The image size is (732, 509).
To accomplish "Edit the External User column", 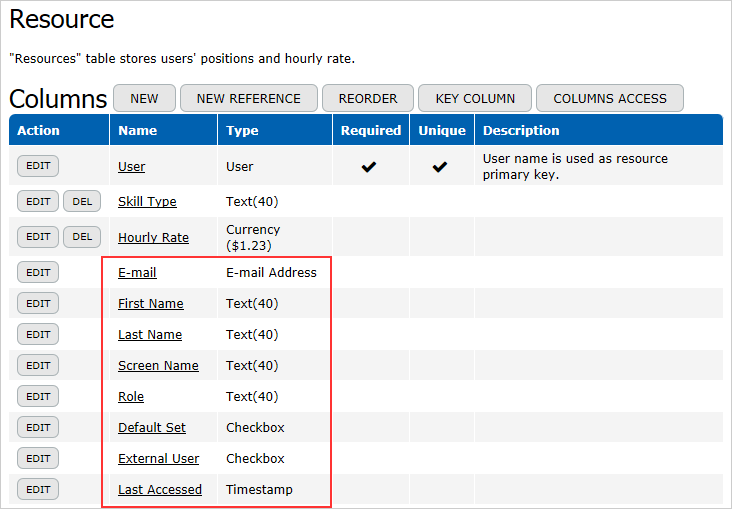I will [38, 458].
